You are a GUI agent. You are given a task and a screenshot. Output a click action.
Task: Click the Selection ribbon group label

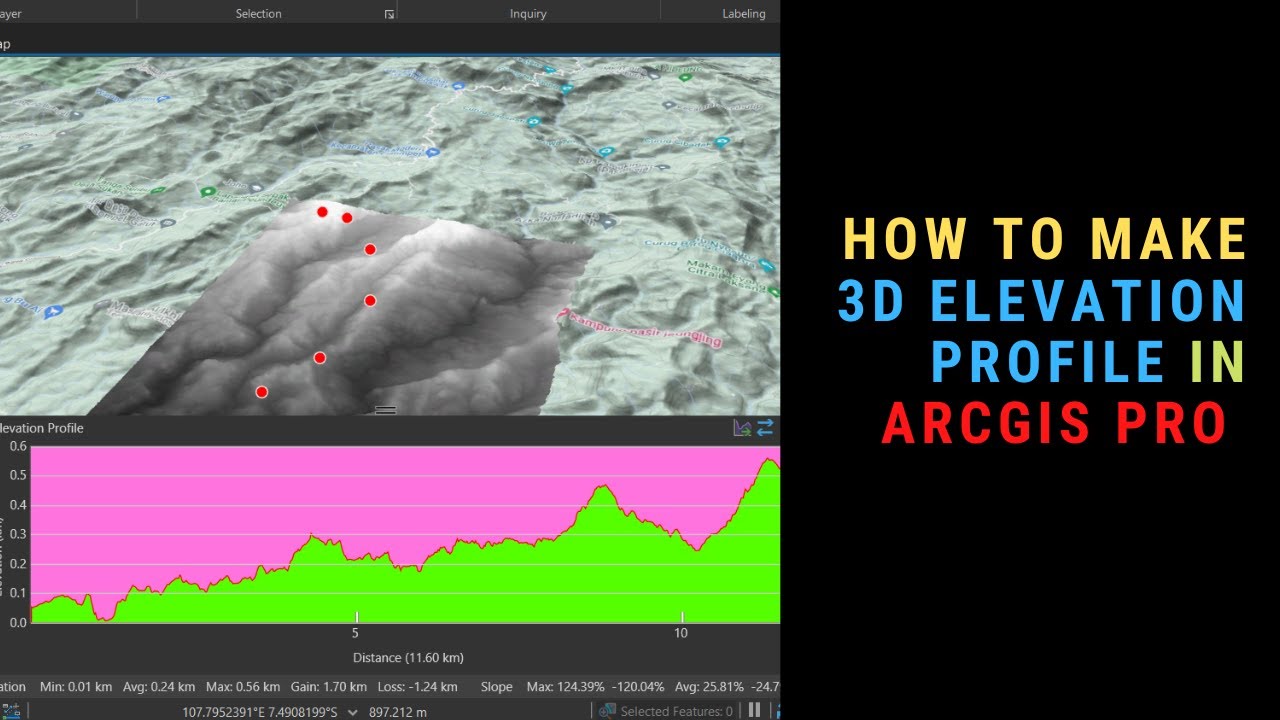pos(258,14)
